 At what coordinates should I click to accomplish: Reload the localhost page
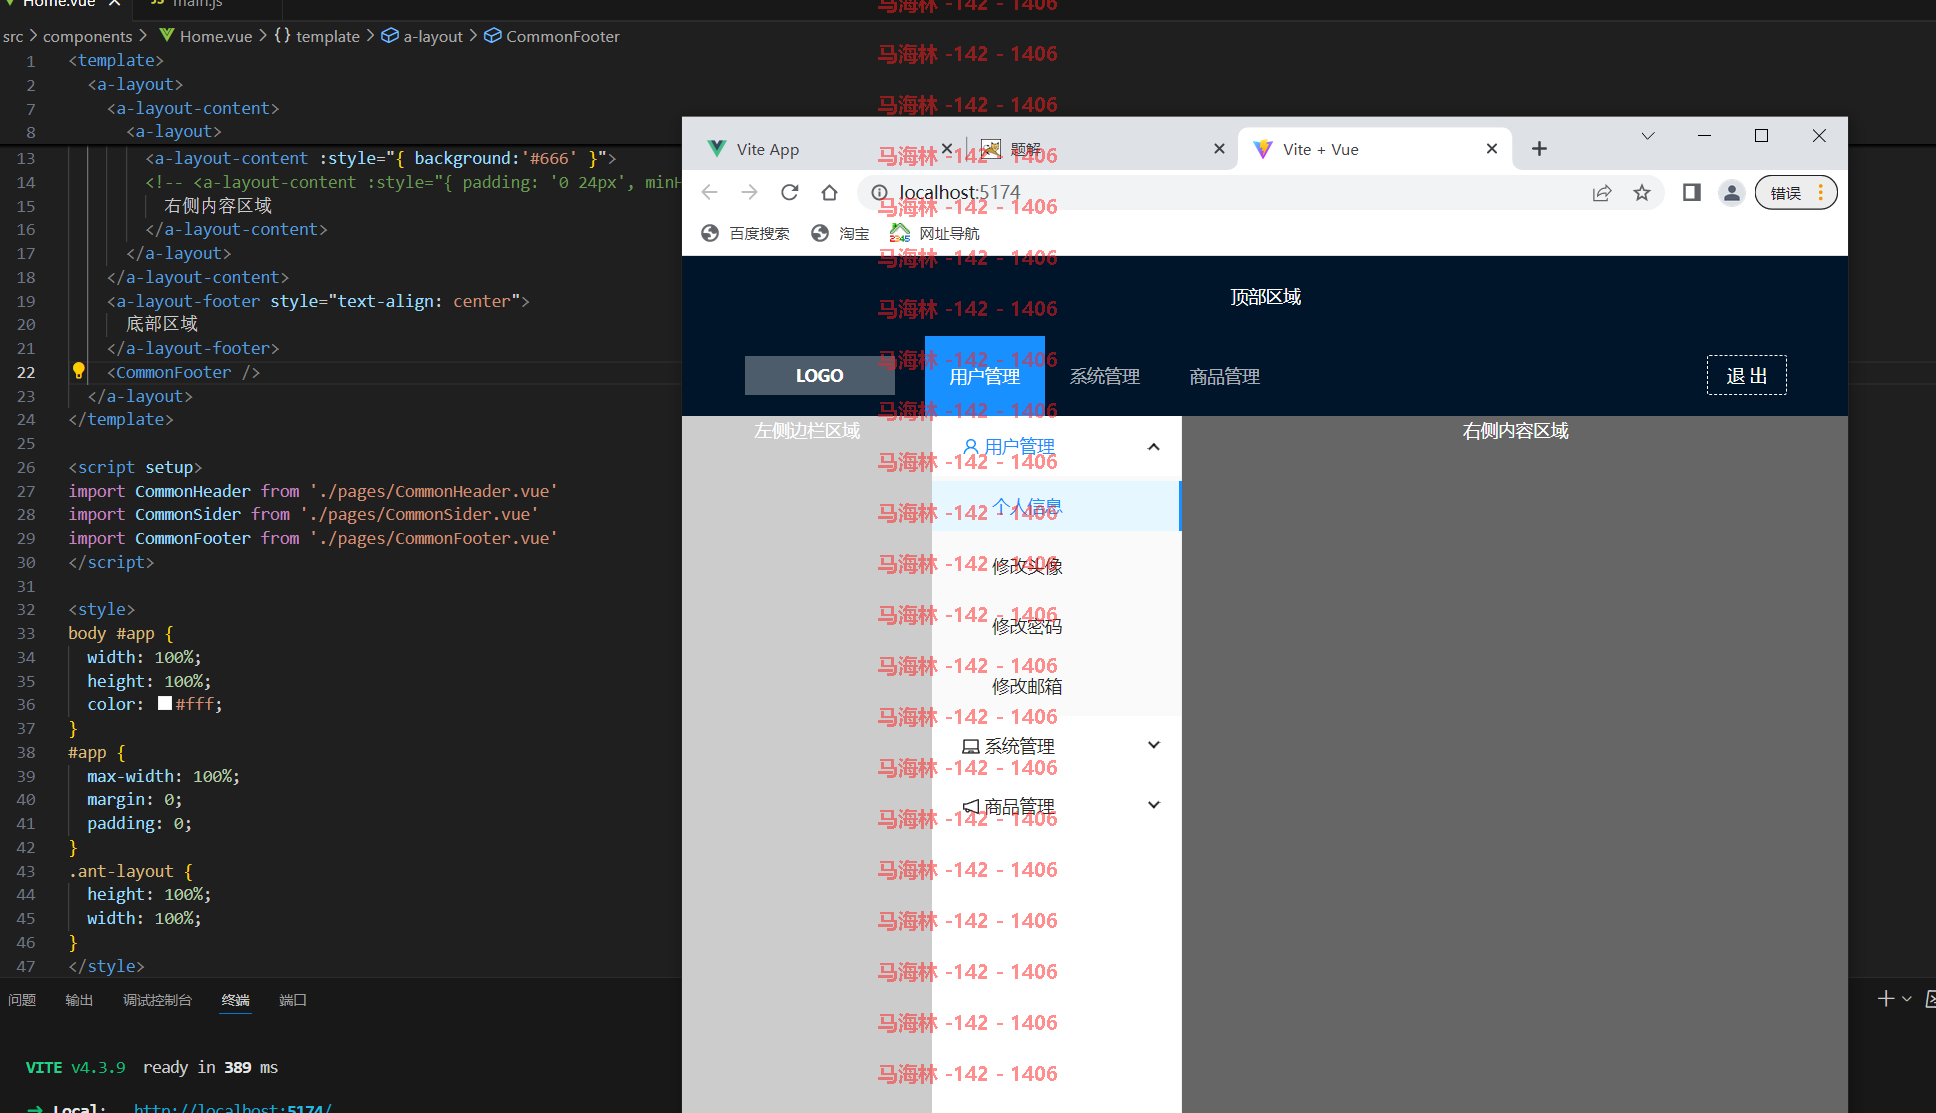789,192
